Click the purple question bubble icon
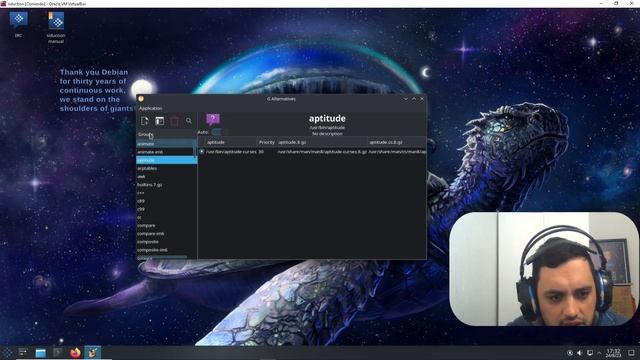The height and width of the screenshot is (360, 640). click(213, 119)
